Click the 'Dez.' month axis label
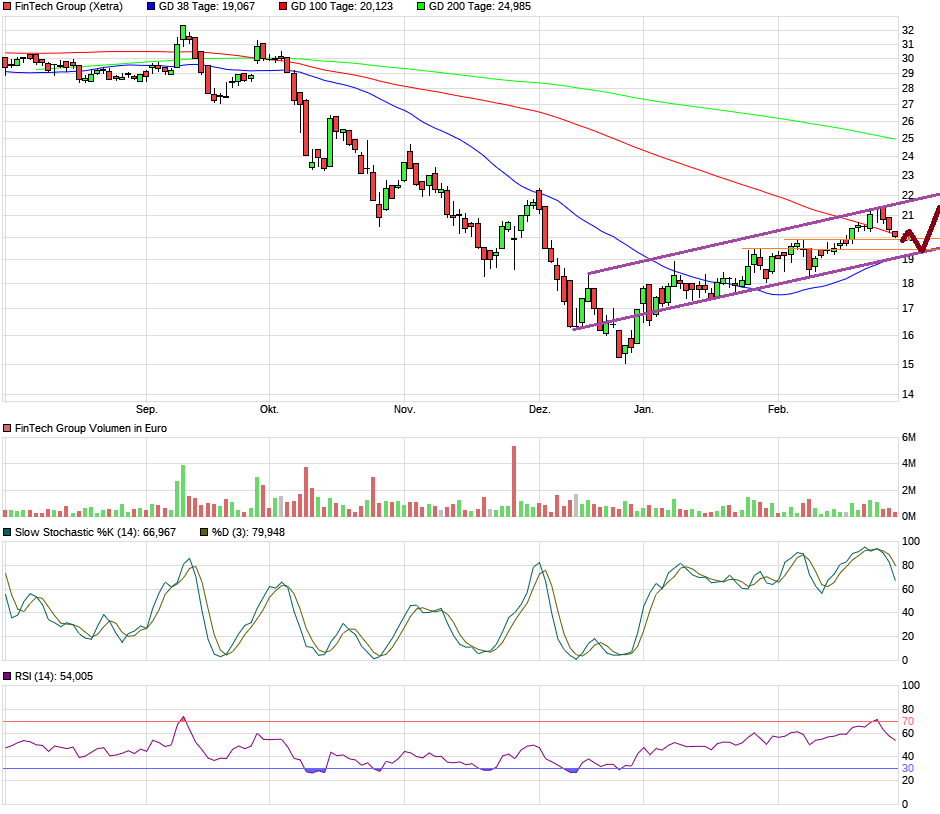 click(x=540, y=409)
